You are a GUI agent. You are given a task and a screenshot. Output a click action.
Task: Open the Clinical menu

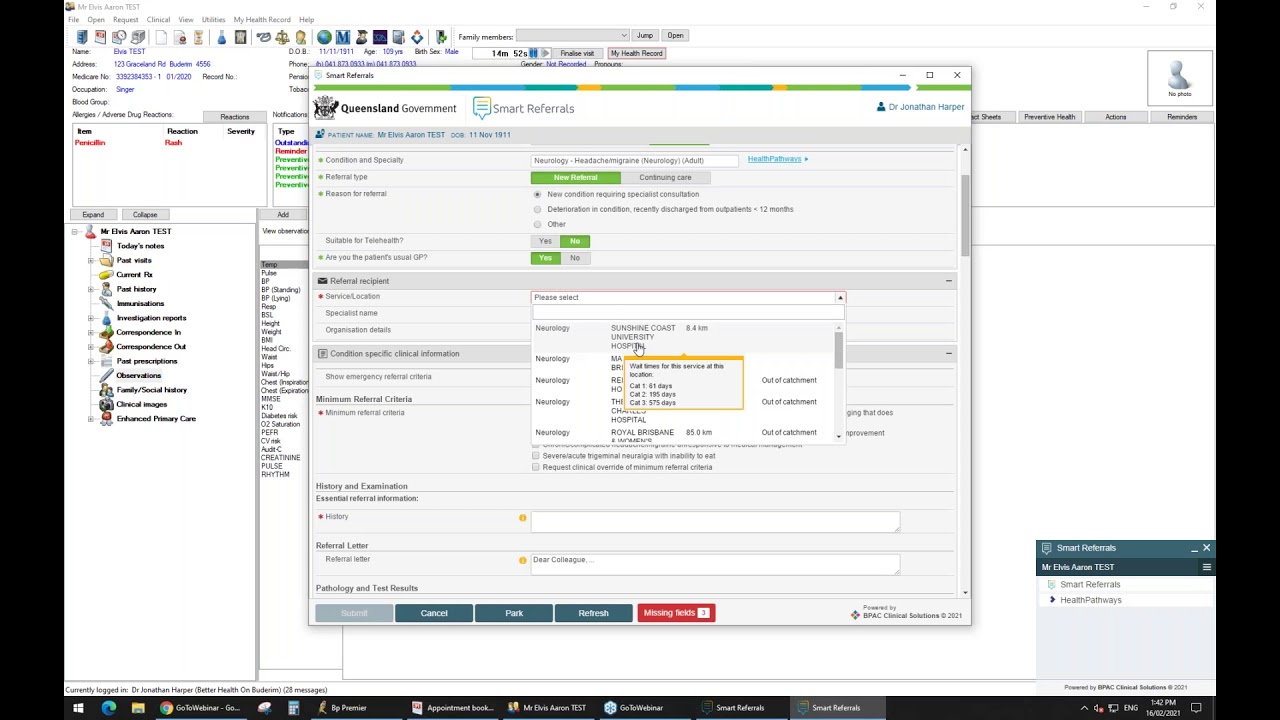pyautogui.click(x=158, y=20)
